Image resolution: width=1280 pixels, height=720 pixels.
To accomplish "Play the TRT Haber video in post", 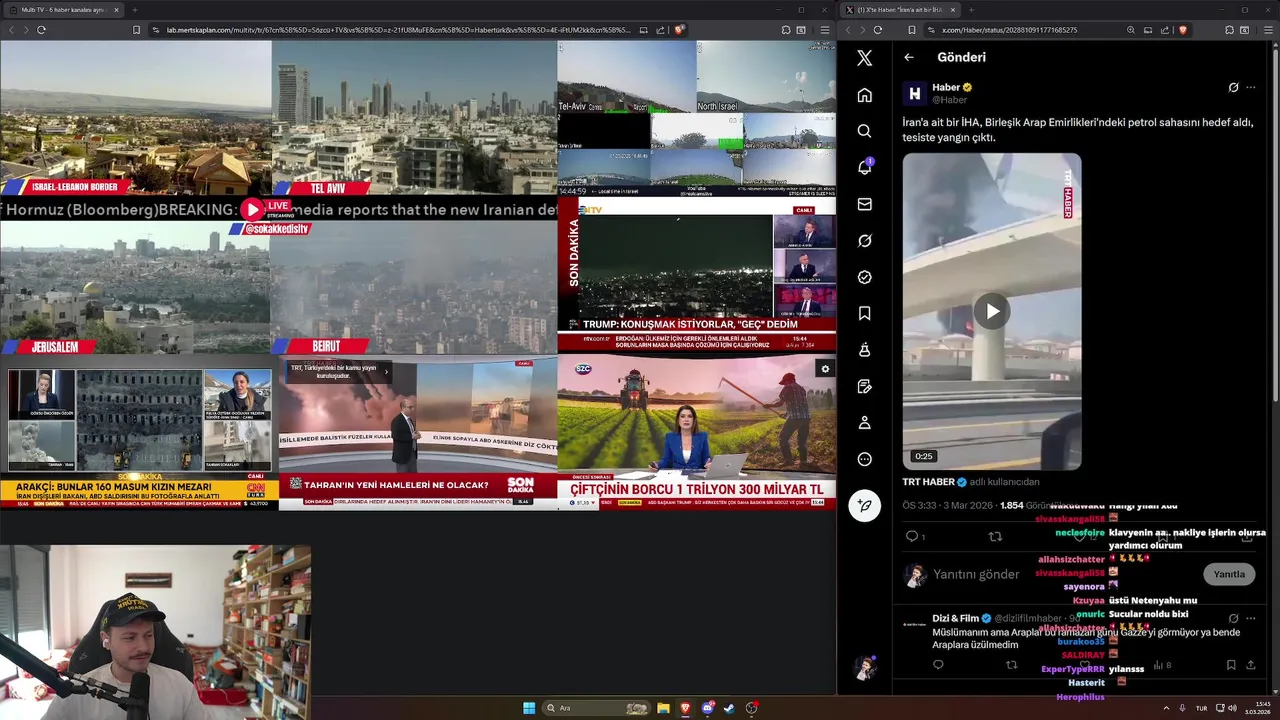I will 992,312.
